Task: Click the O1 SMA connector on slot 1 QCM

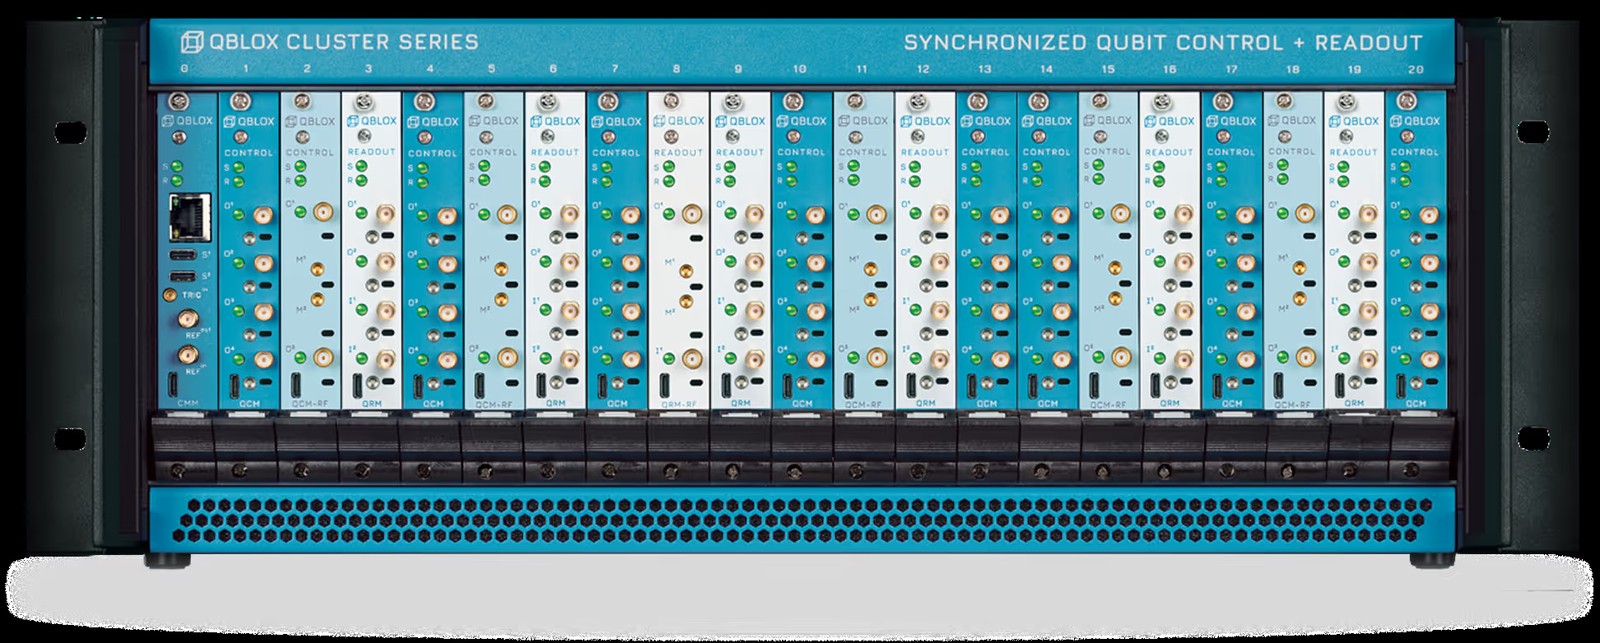Action: click(262, 215)
